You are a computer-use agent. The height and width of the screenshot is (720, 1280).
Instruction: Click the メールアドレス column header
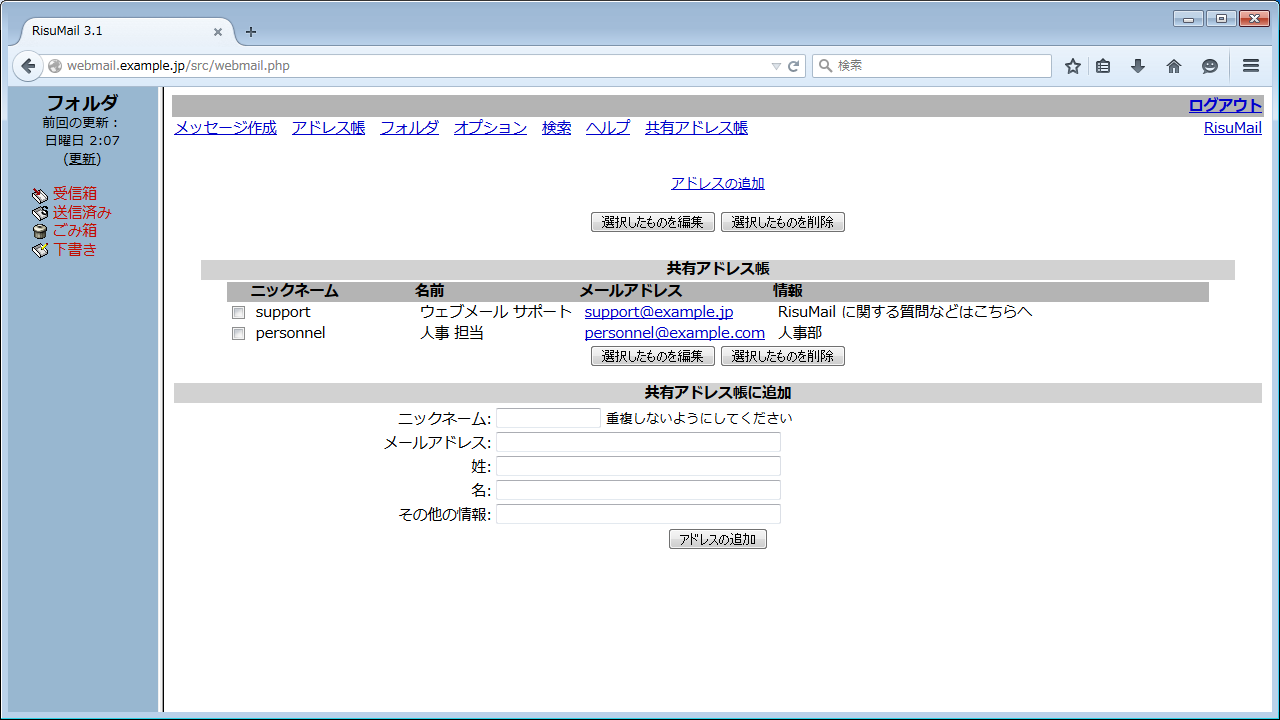630,291
